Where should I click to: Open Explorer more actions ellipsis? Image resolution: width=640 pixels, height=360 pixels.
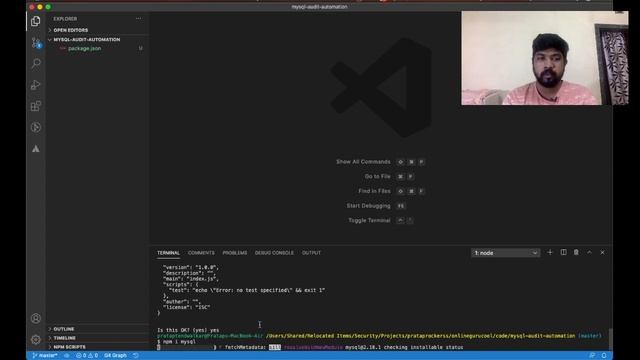pos(139,19)
